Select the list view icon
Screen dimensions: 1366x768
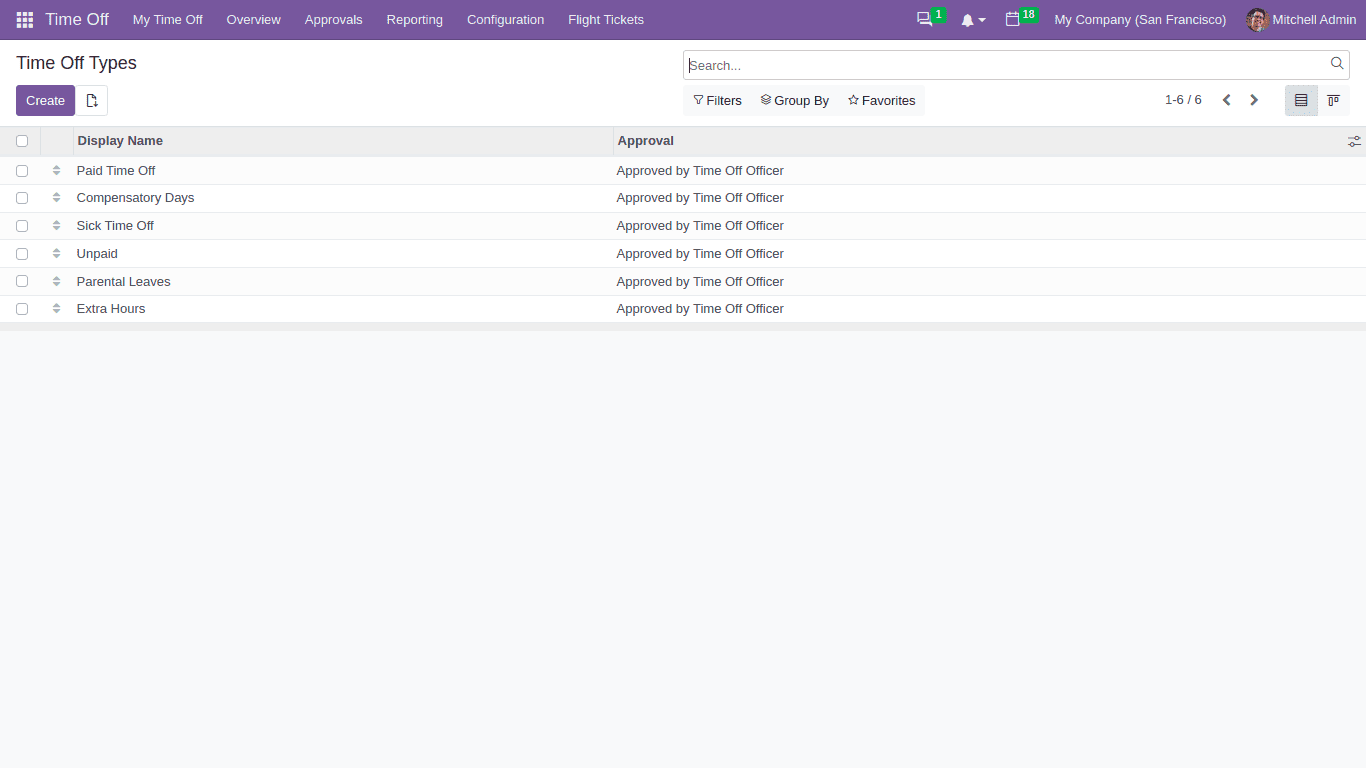point(1301,100)
